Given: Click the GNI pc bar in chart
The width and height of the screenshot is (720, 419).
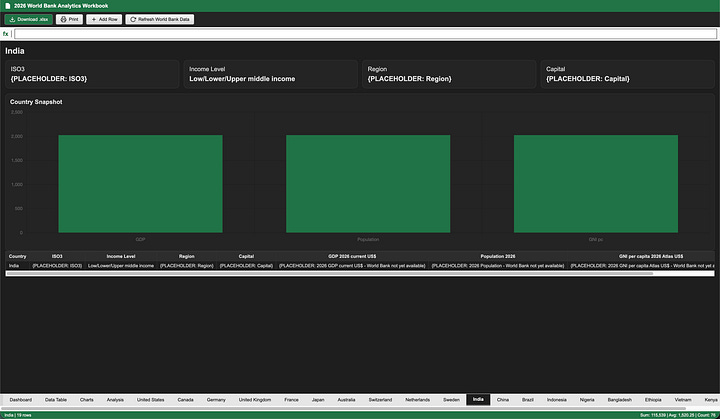Looking at the screenshot, I should click(596, 184).
